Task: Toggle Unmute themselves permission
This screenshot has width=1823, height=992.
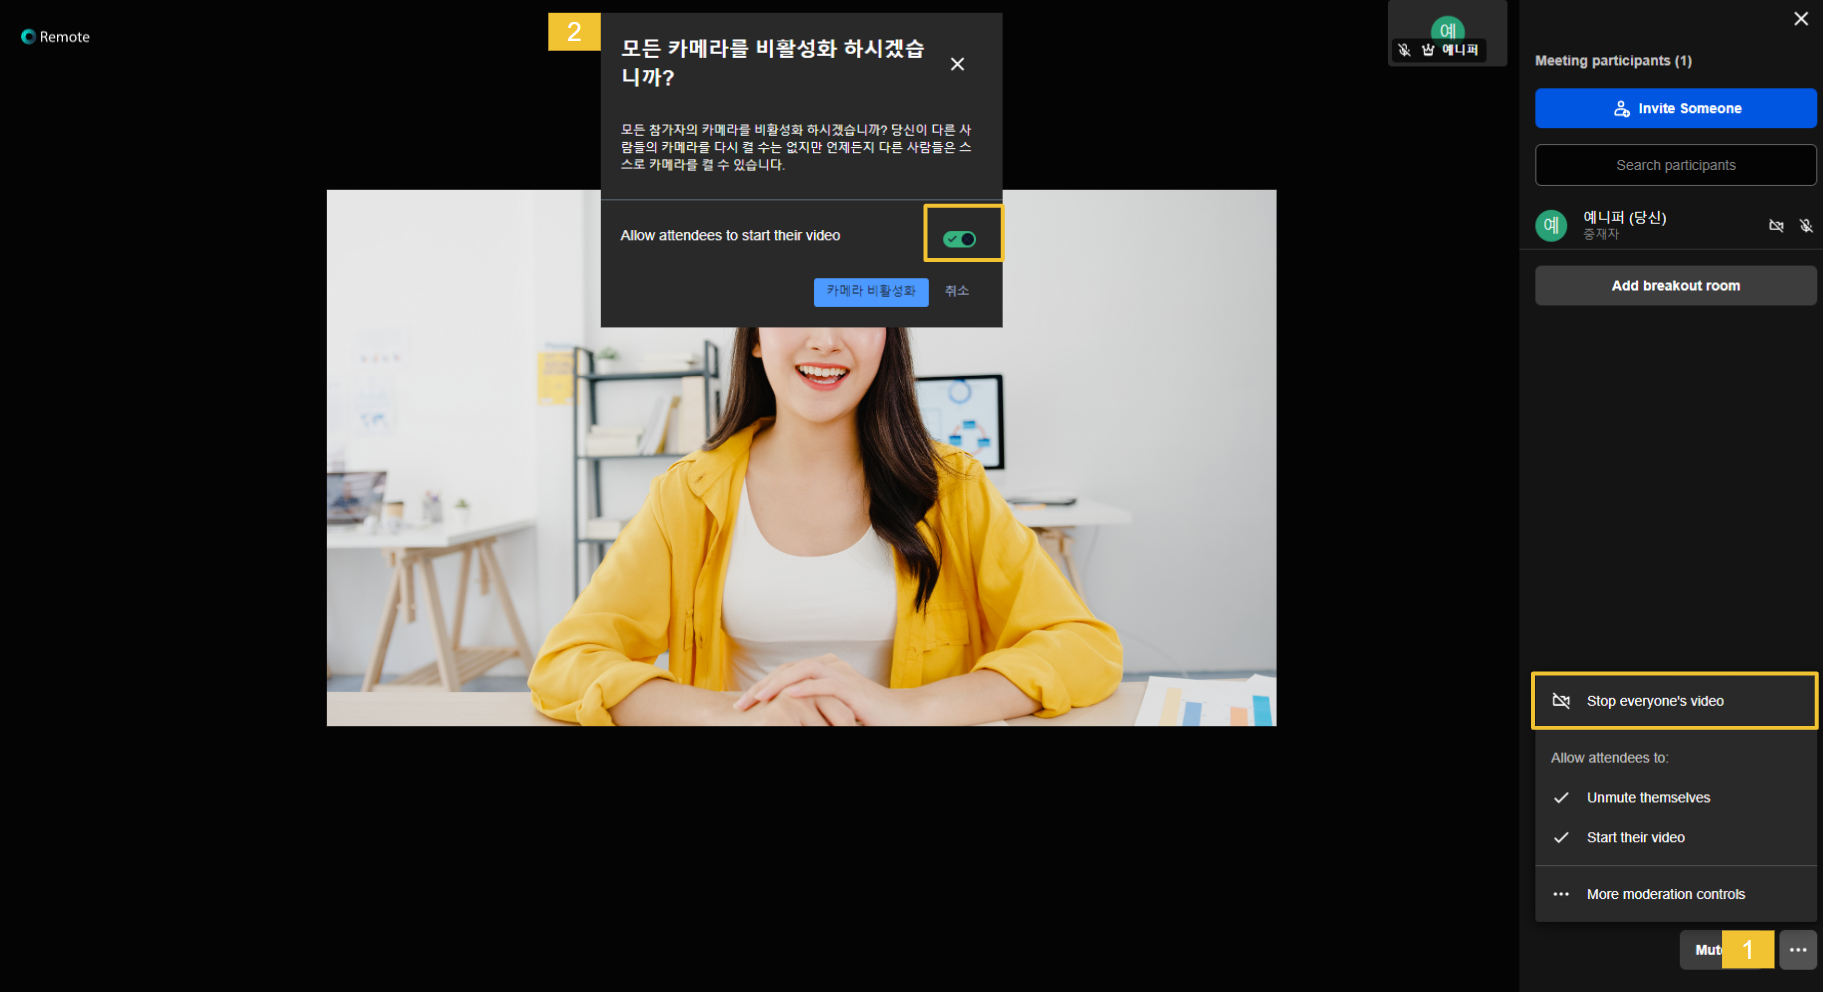Action: pyautogui.click(x=1648, y=798)
